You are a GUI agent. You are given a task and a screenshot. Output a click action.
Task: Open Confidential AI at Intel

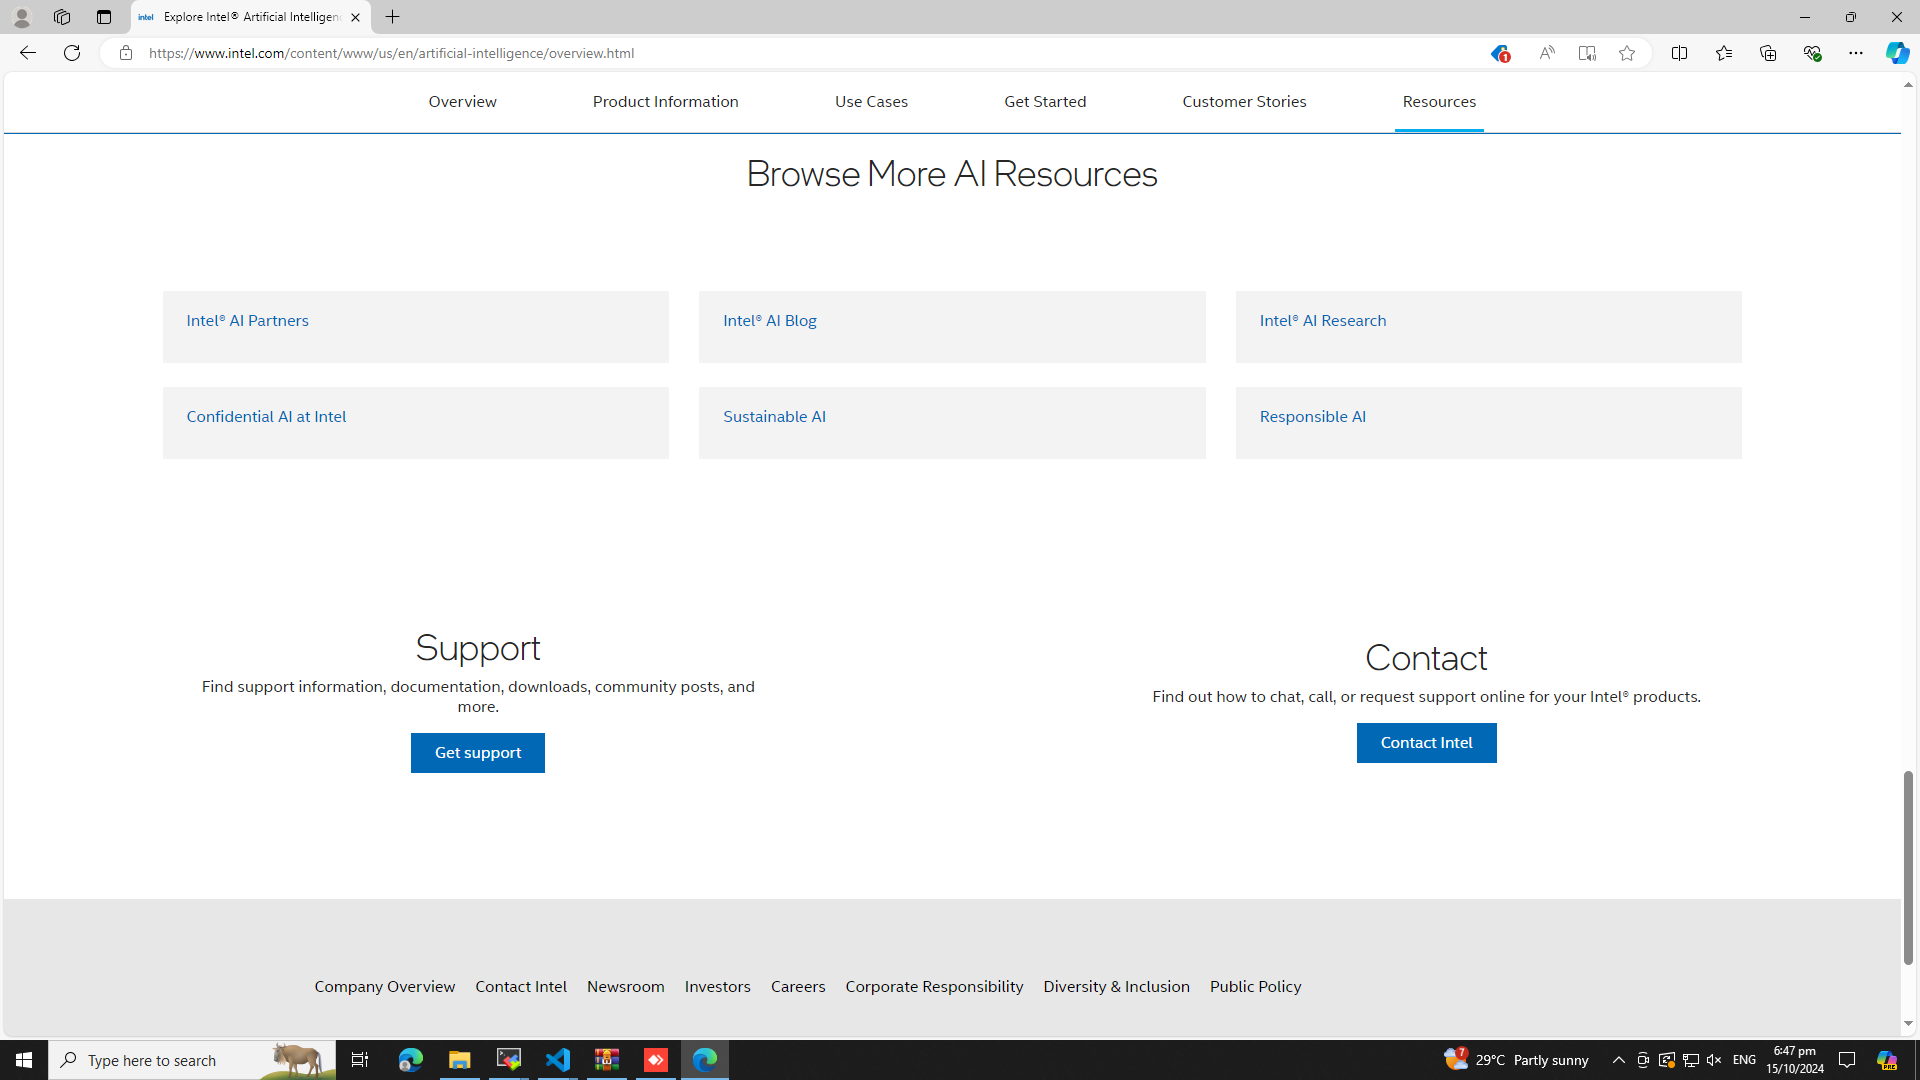(266, 416)
